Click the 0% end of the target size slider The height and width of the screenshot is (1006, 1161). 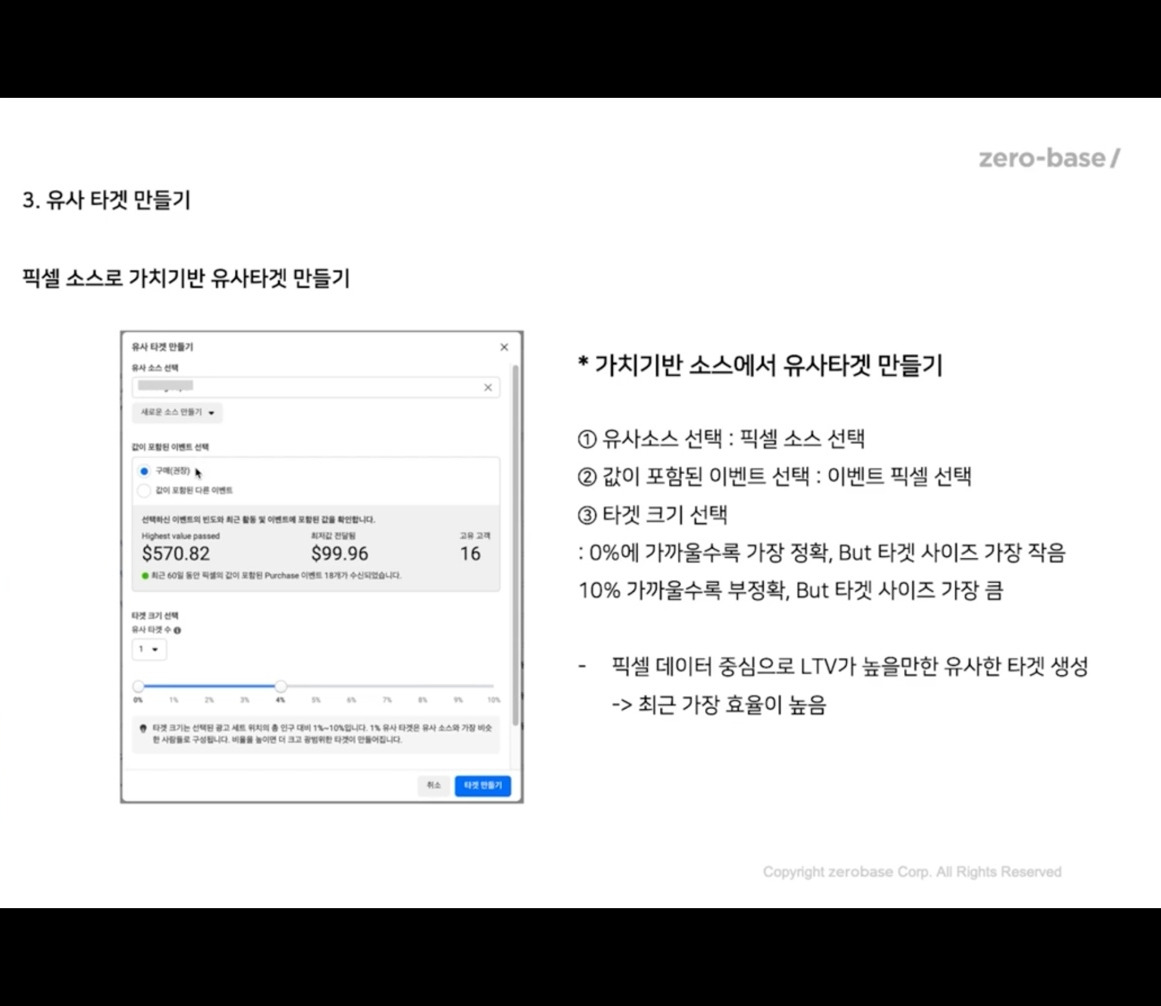point(138,686)
